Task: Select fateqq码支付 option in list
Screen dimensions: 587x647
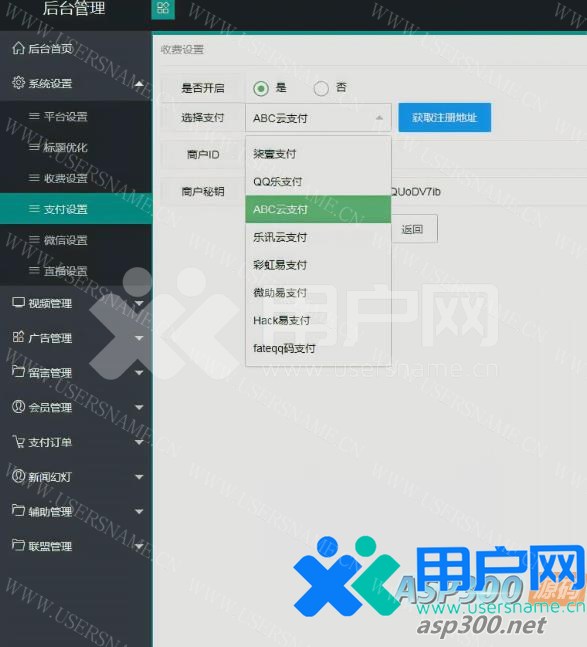Action: 318,349
